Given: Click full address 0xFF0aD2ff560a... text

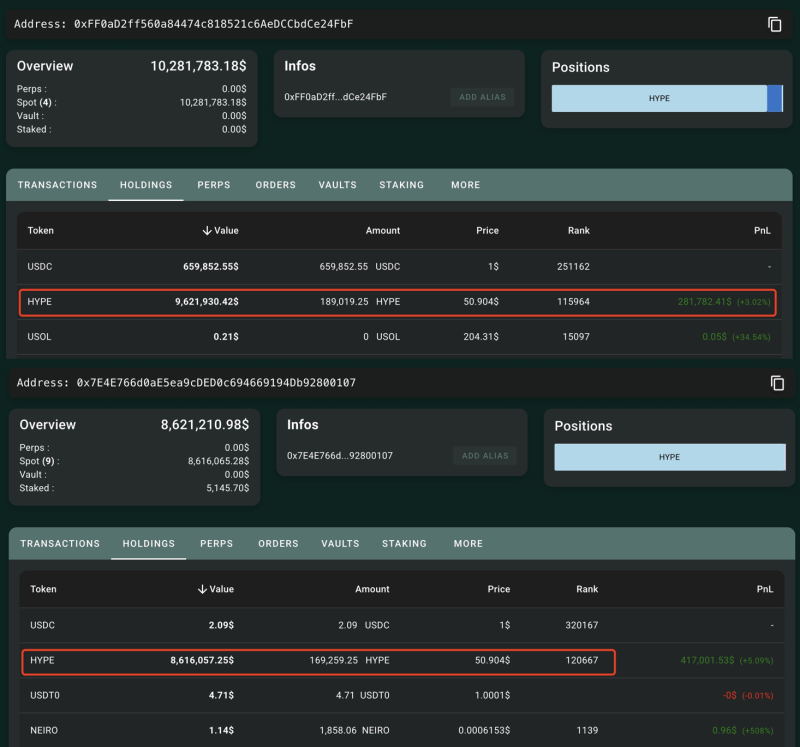Looking at the screenshot, I should (213, 24).
